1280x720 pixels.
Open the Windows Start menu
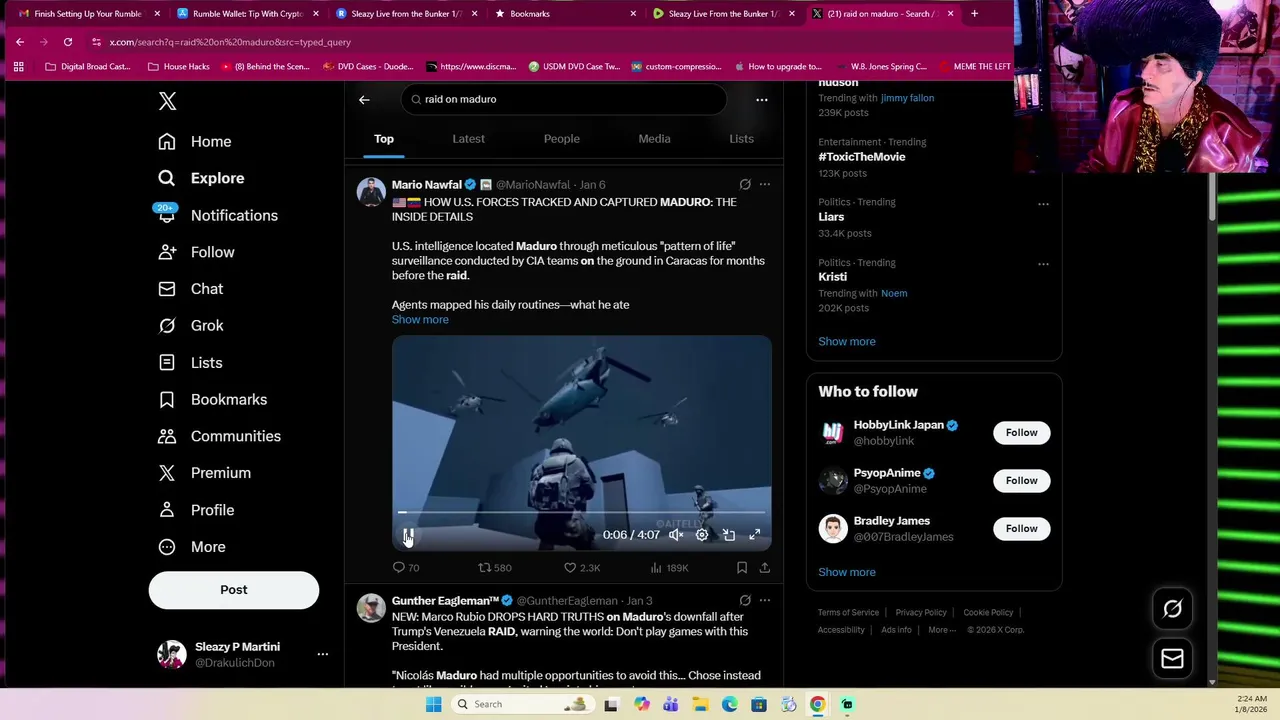433,704
